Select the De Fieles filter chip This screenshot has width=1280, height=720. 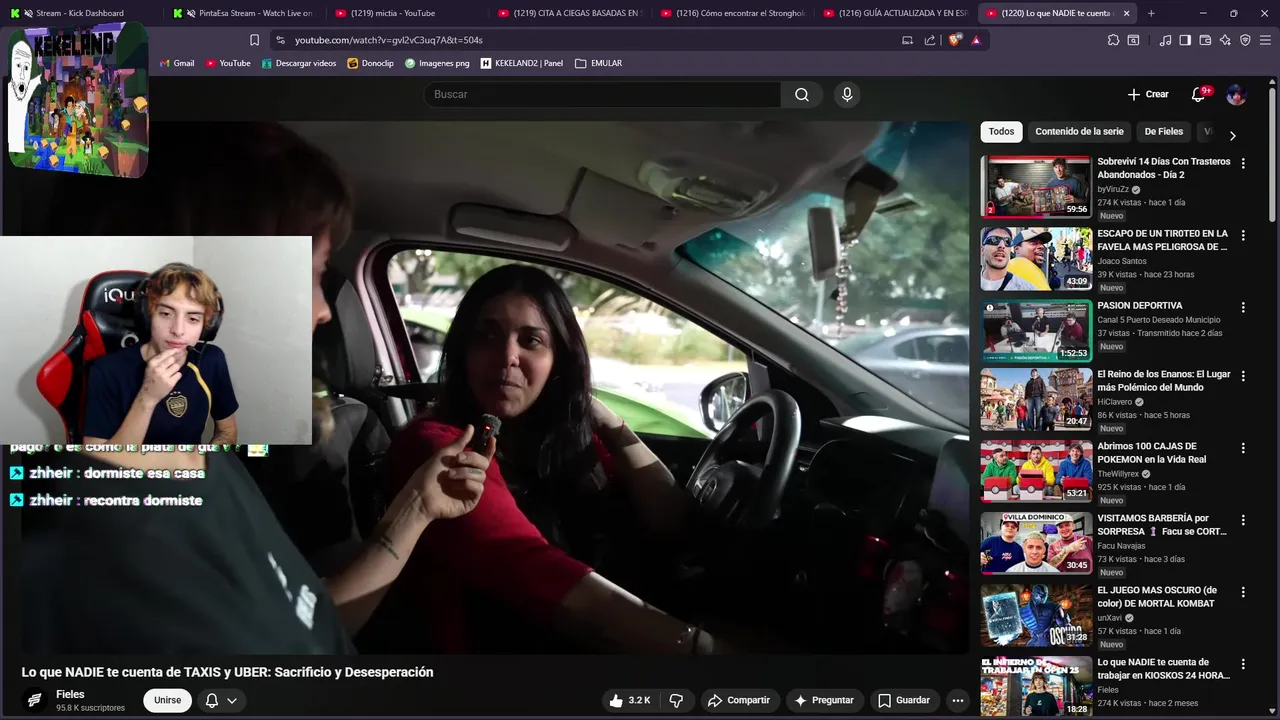coord(1163,131)
